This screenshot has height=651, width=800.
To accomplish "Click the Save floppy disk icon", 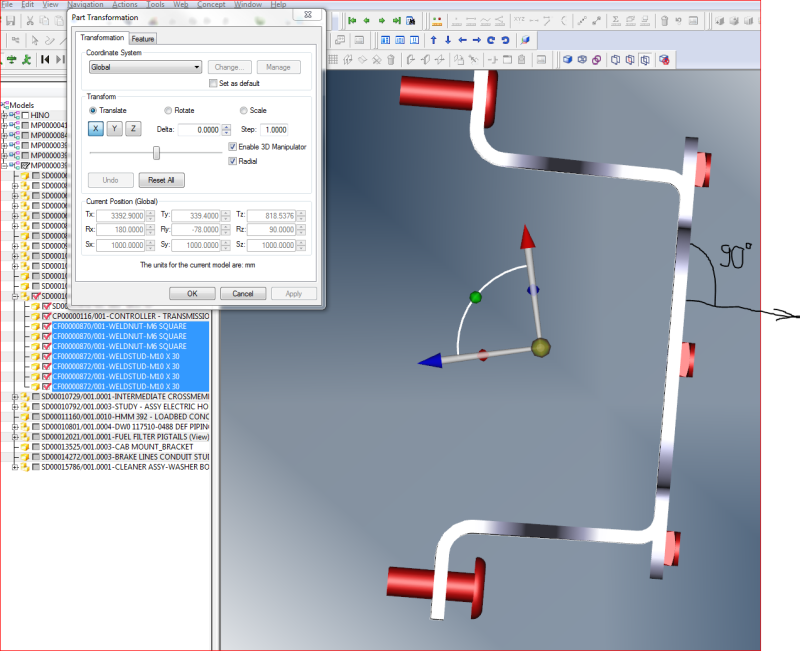I will point(10,21).
